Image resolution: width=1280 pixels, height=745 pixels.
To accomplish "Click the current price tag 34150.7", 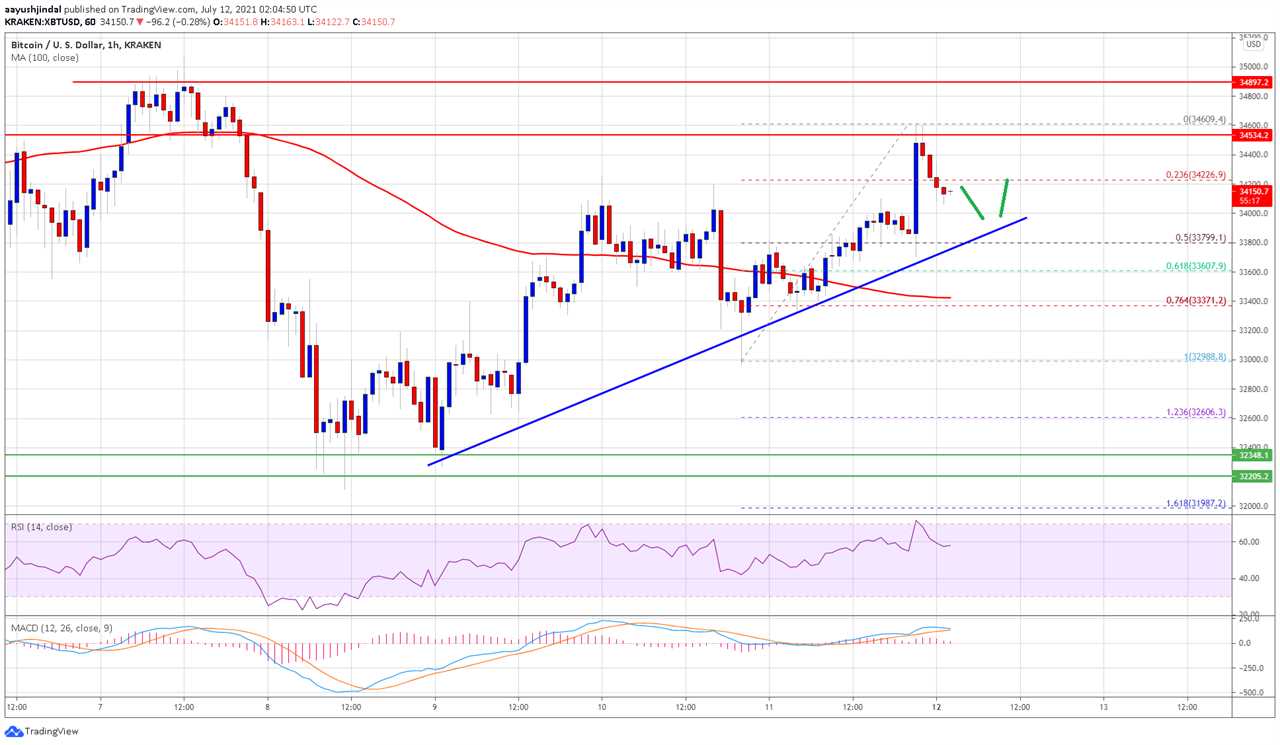I will click(1252, 190).
